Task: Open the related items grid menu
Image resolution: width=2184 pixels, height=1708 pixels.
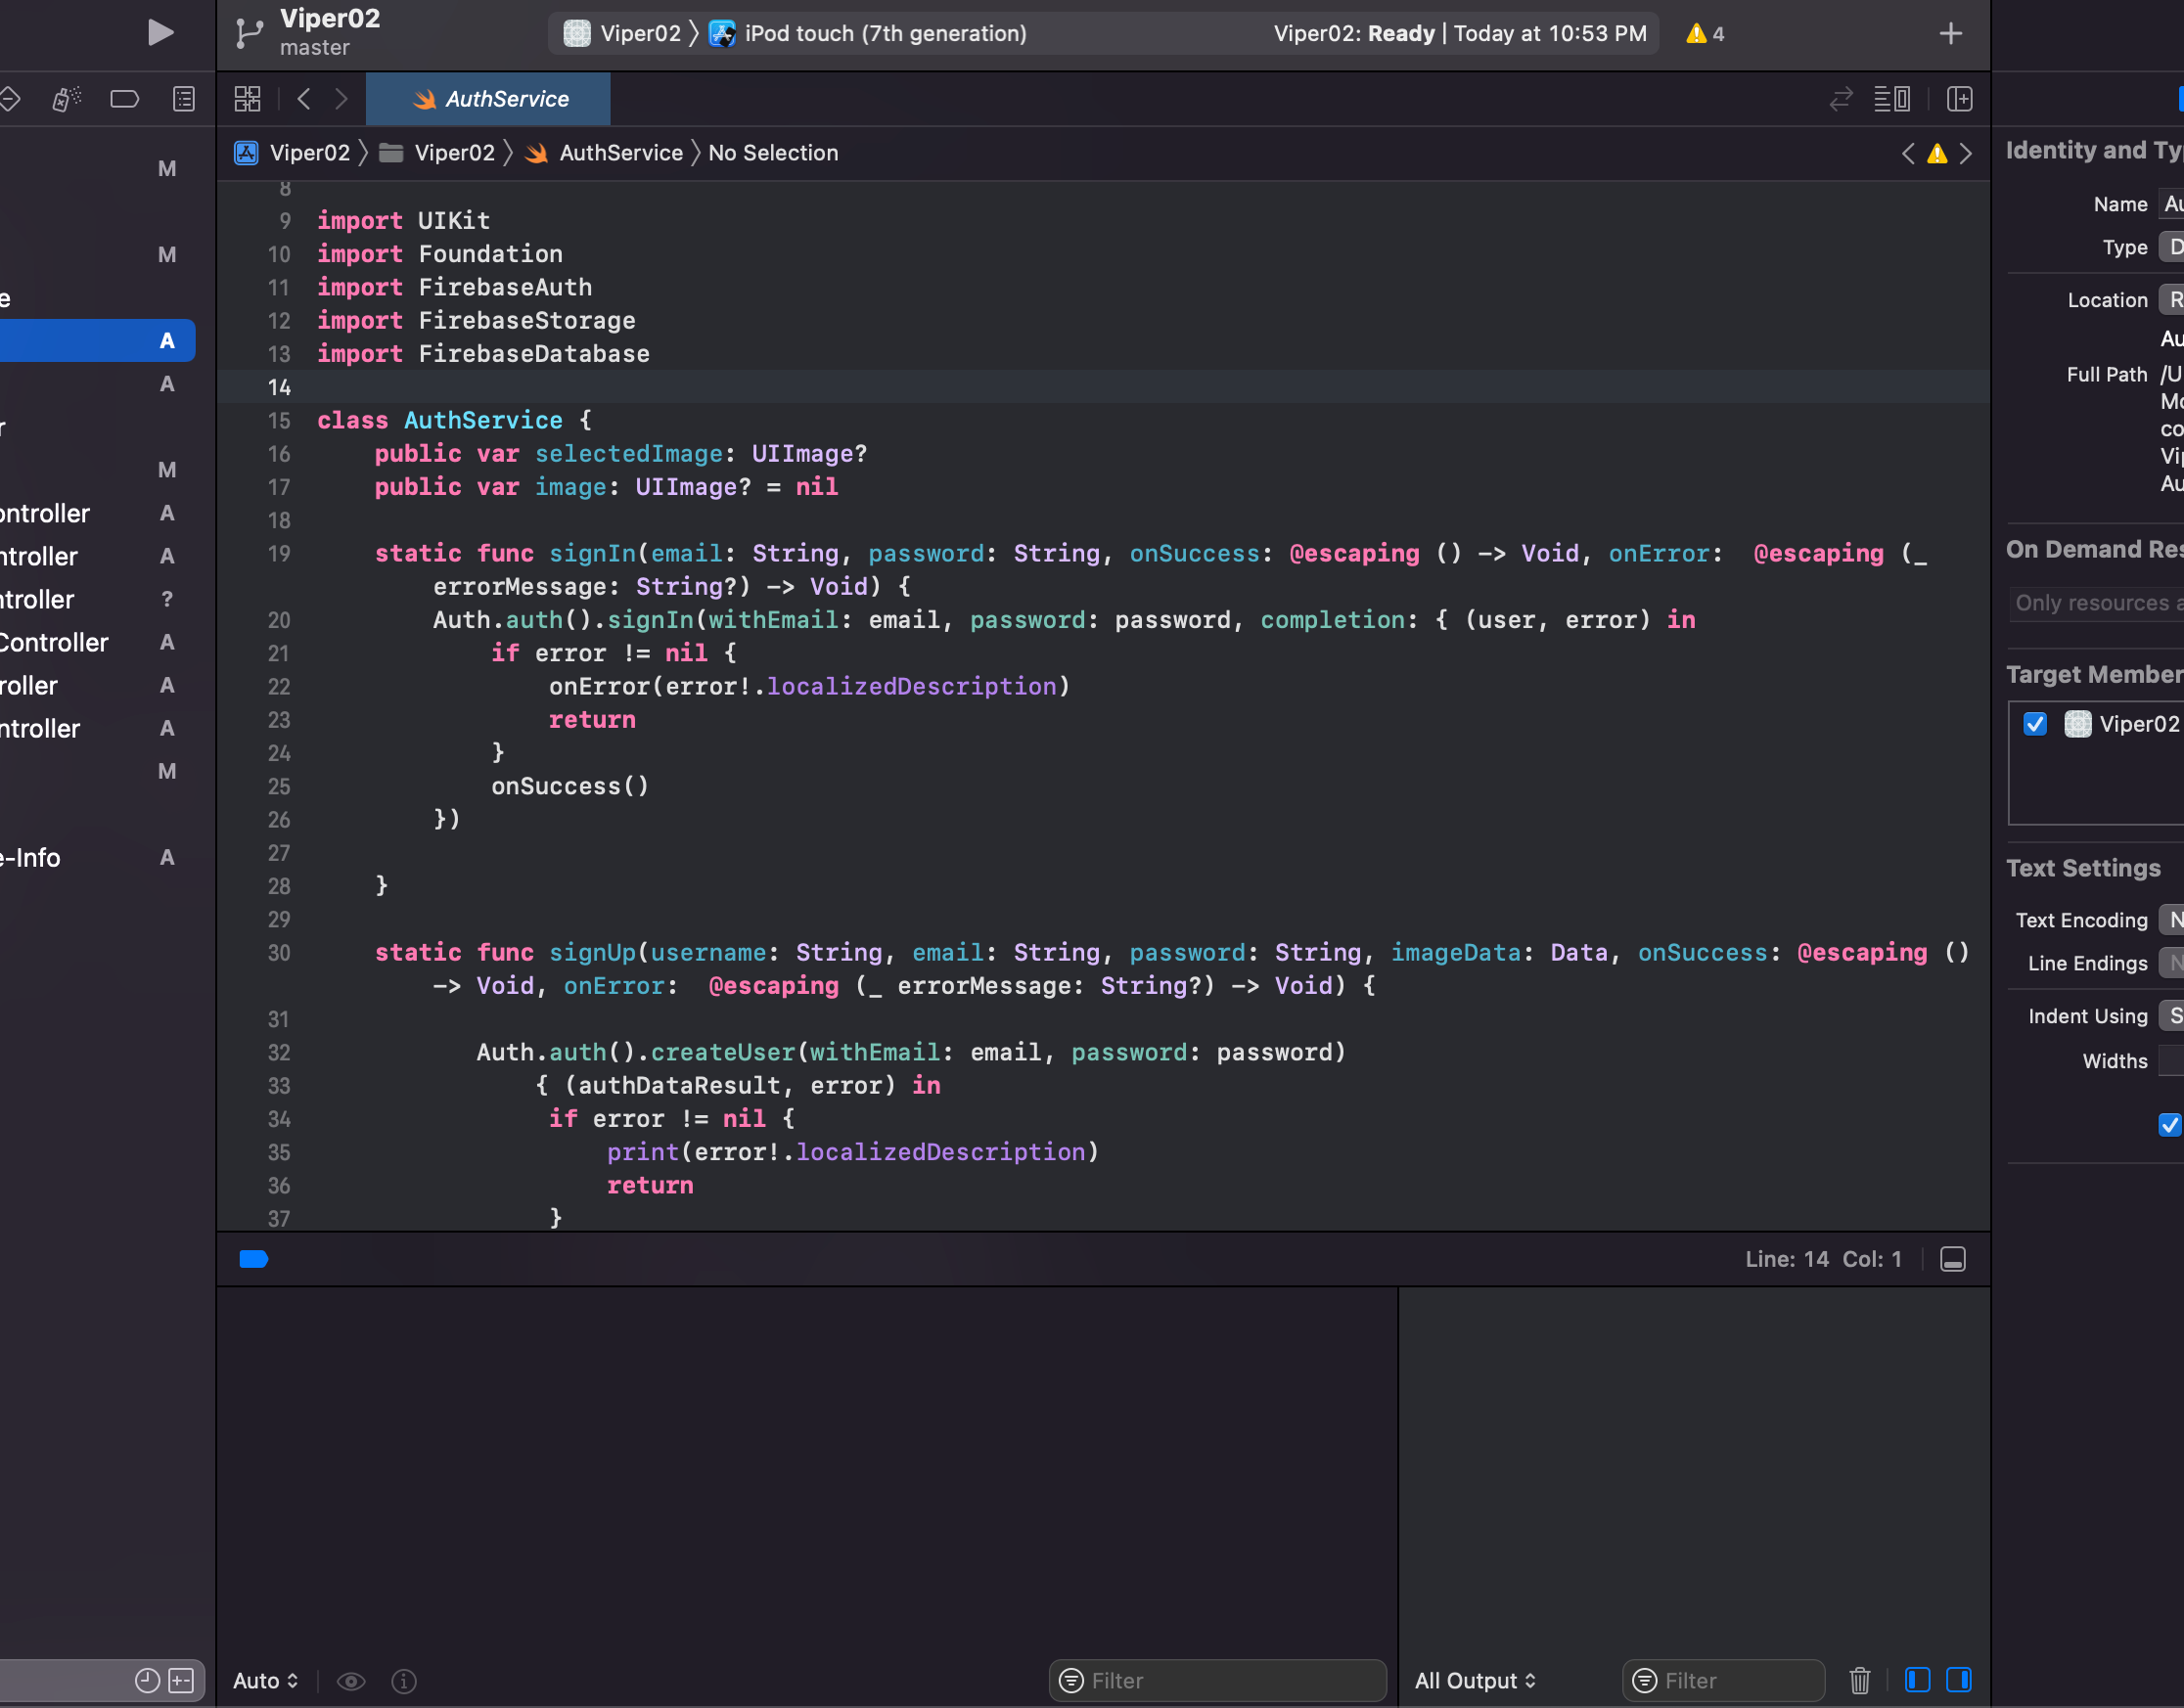Action: (247, 99)
